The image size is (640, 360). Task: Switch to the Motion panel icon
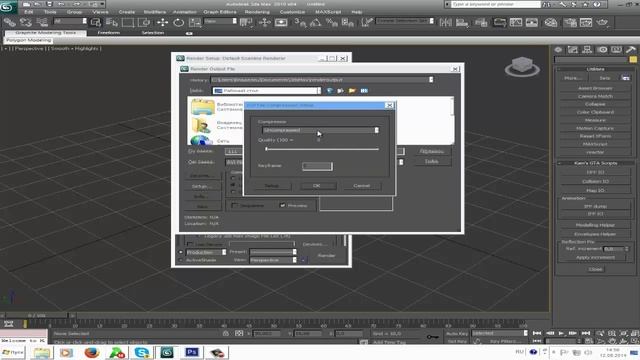tap(602, 50)
